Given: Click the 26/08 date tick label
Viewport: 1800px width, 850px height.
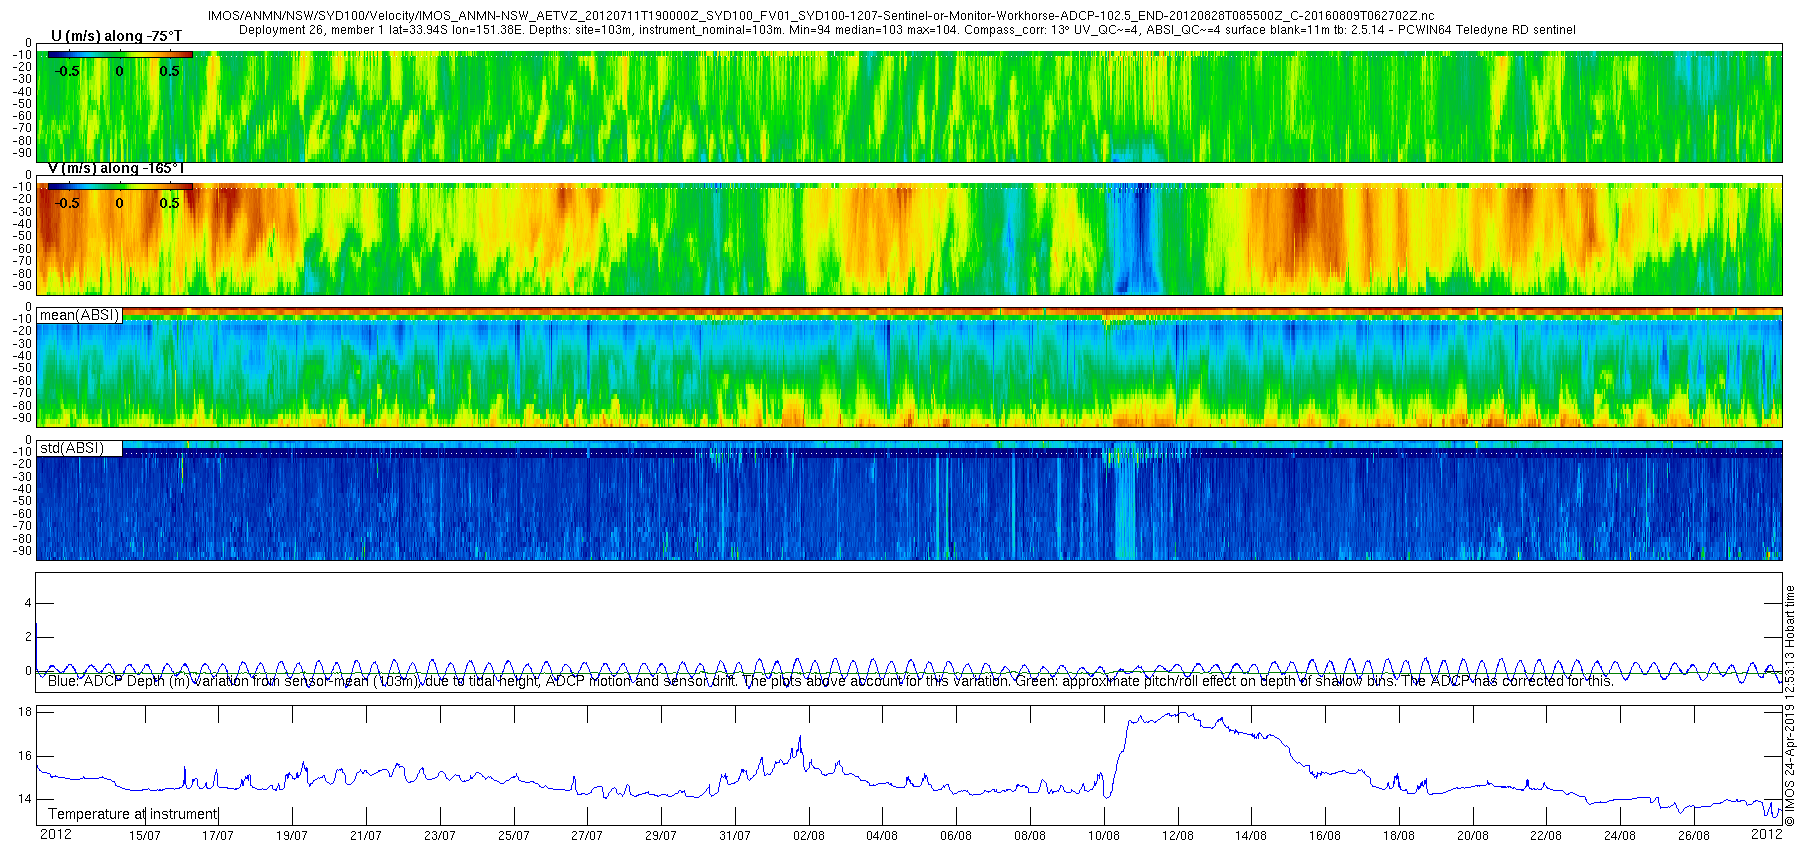Looking at the screenshot, I should coord(1694,836).
